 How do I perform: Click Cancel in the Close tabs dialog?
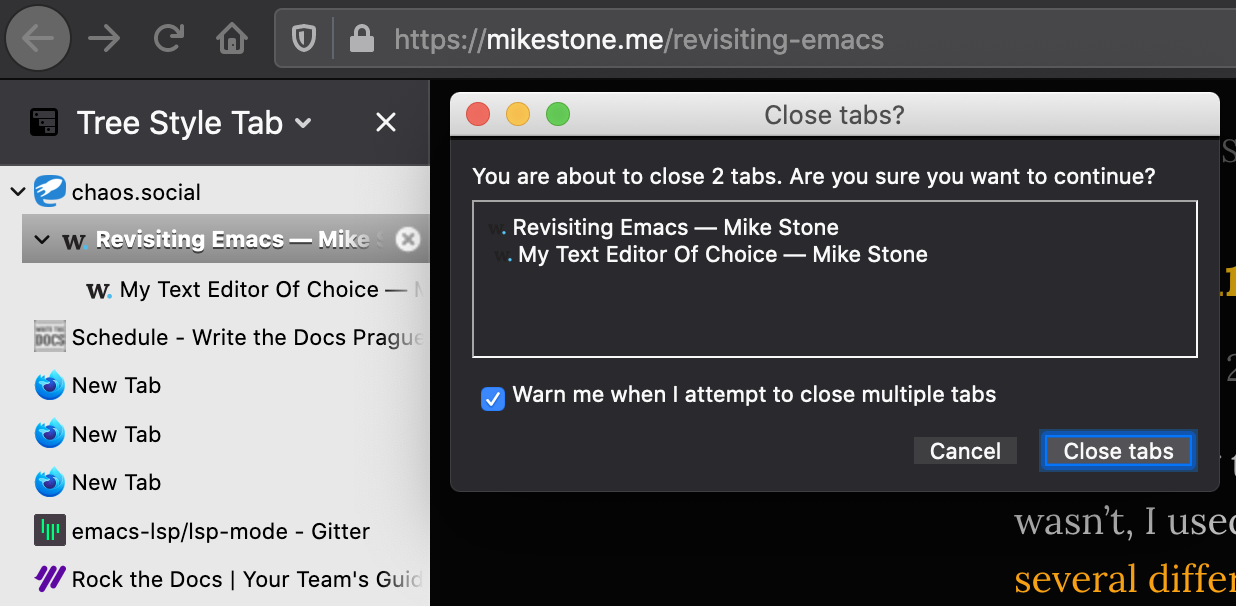coord(965,451)
